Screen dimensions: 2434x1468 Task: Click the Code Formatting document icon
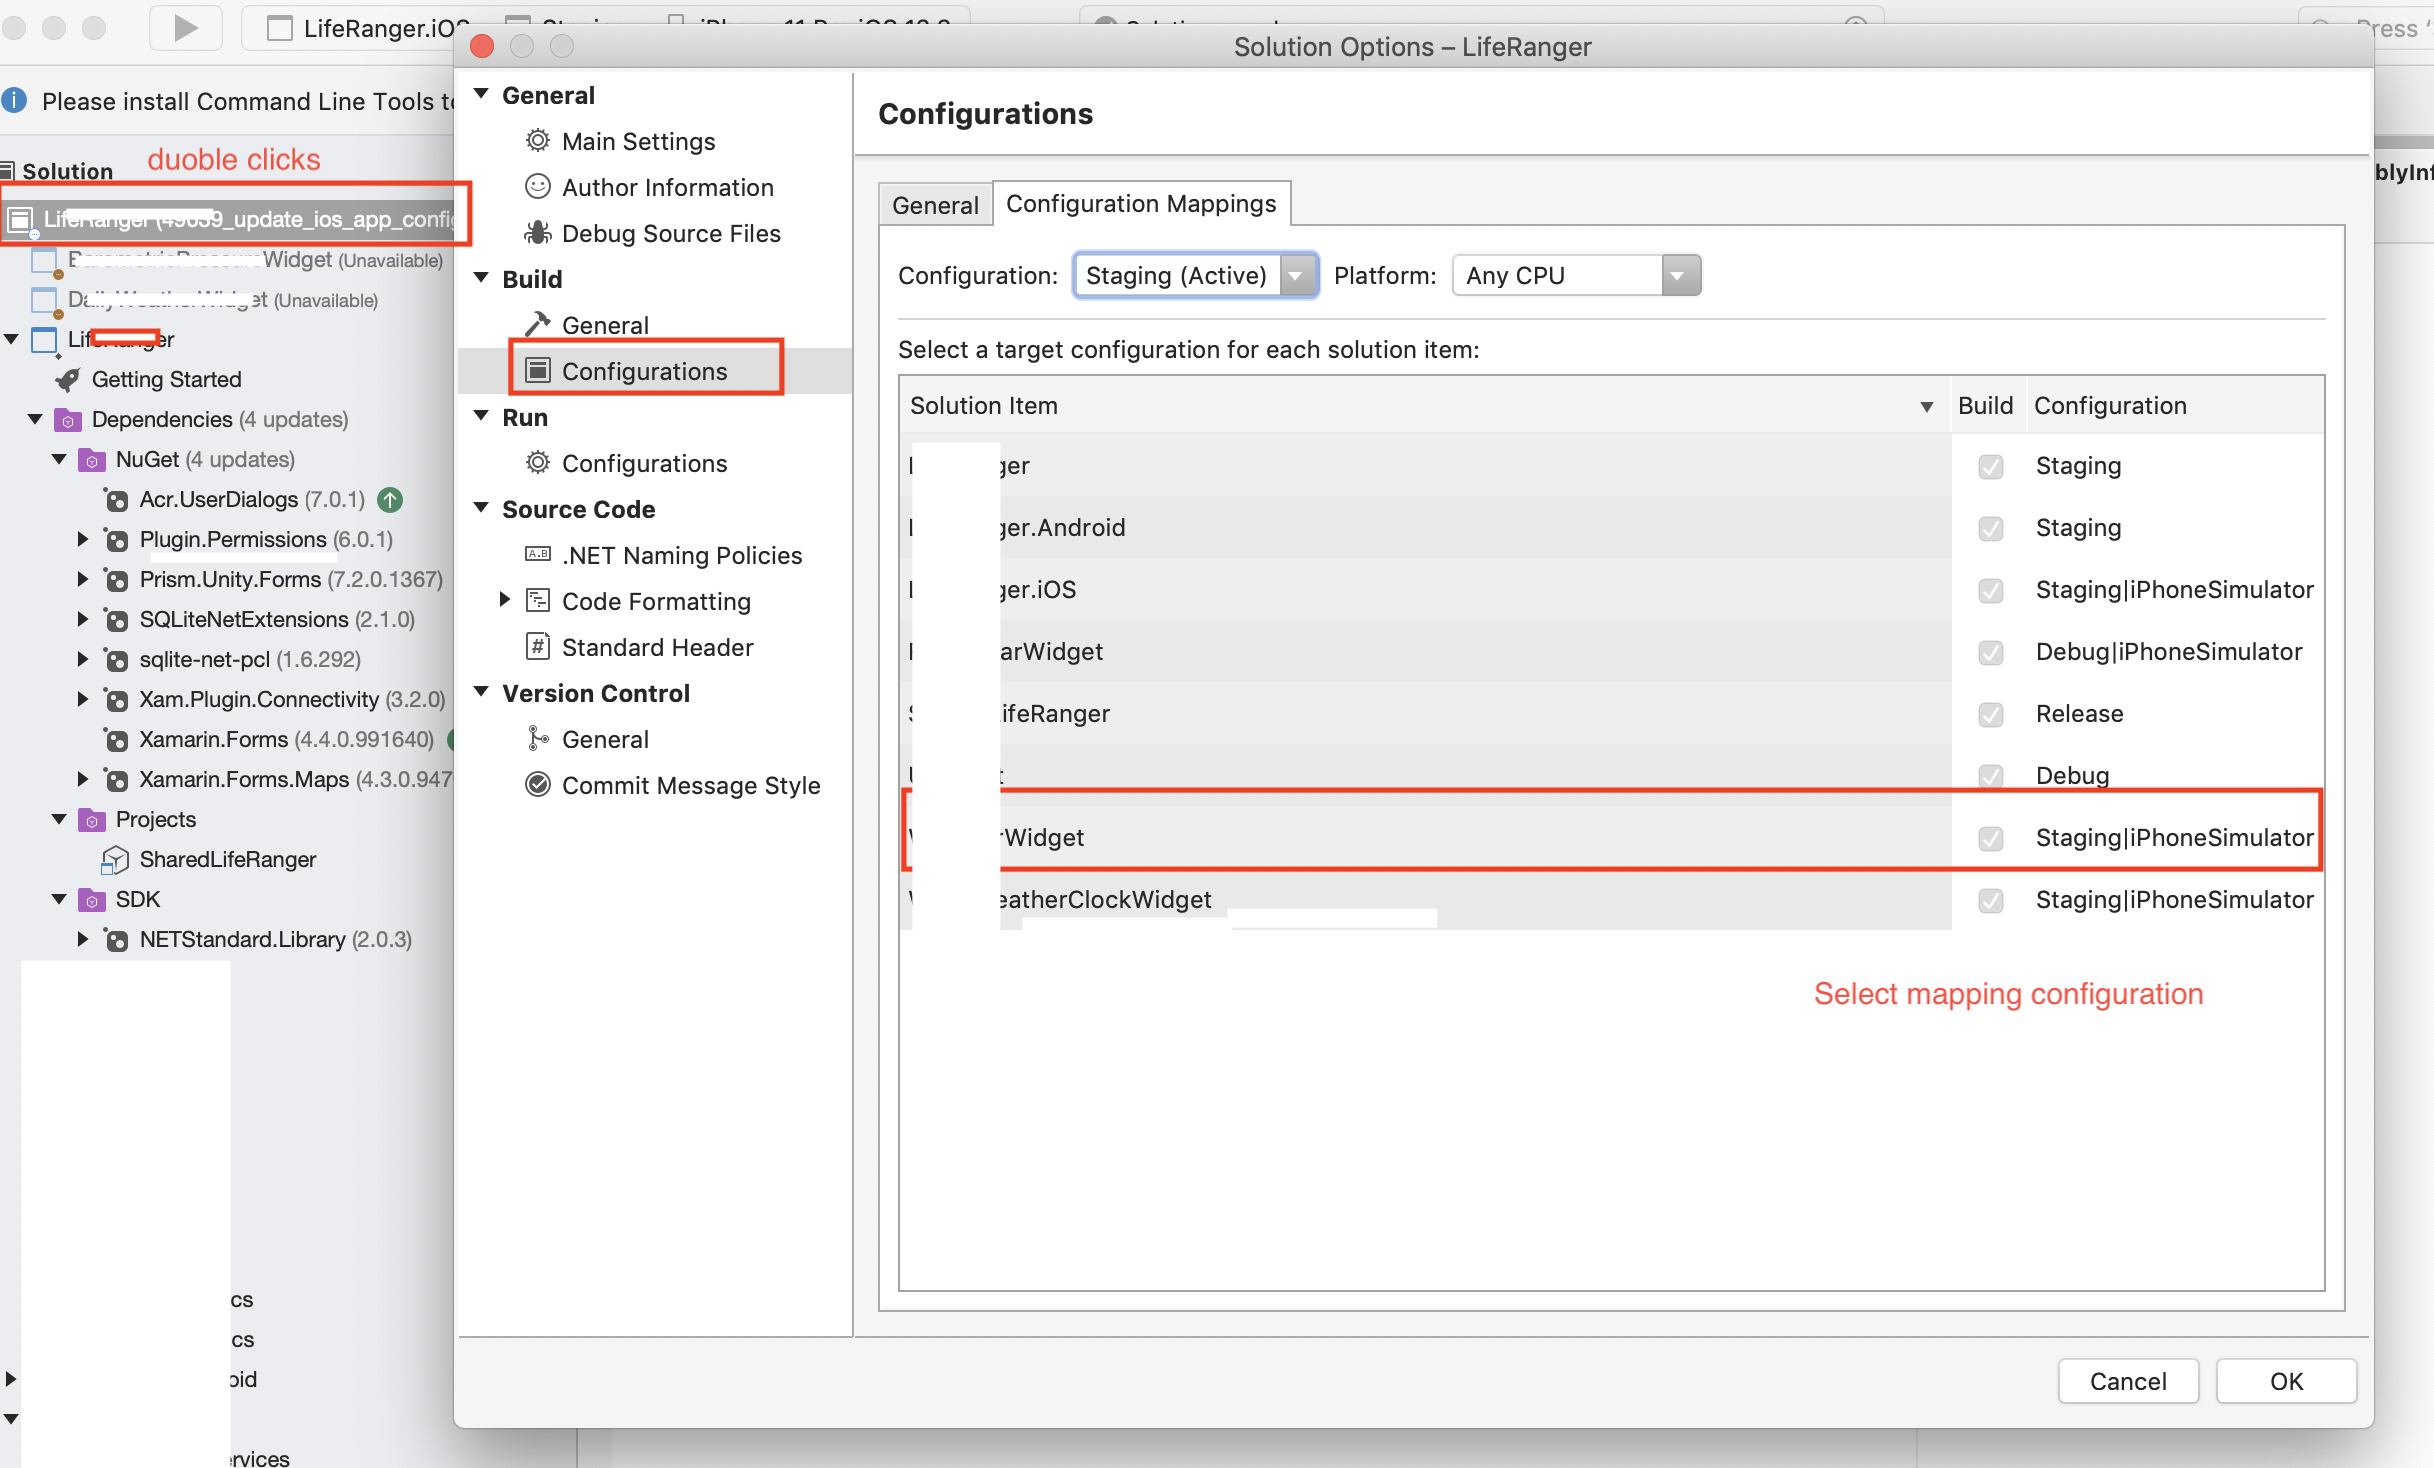(x=538, y=600)
